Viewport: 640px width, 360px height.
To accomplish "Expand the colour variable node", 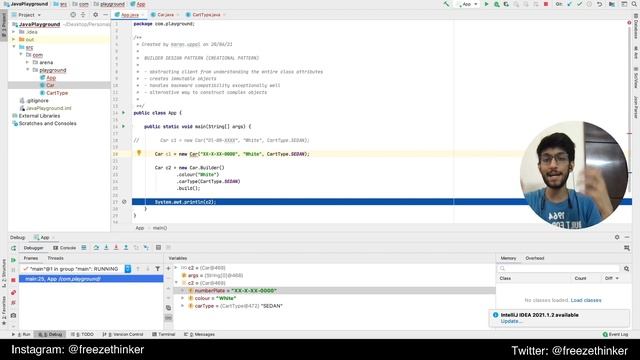I will (183, 298).
